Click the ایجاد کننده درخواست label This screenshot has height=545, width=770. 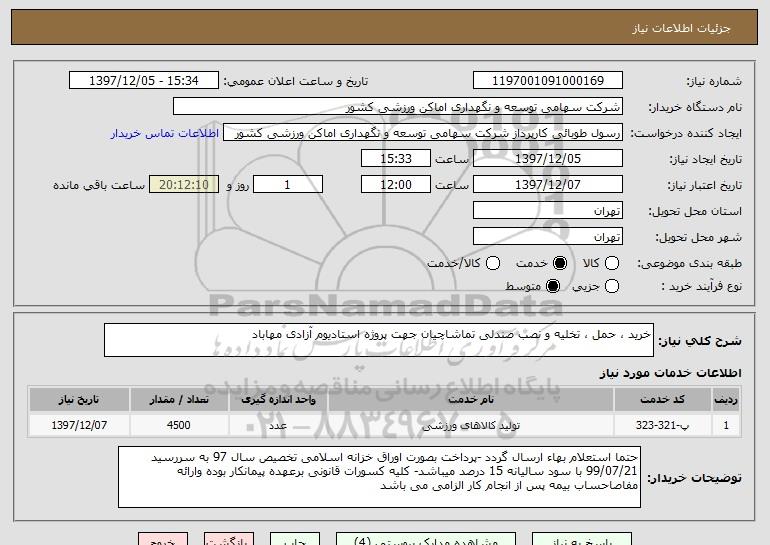pos(686,134)
